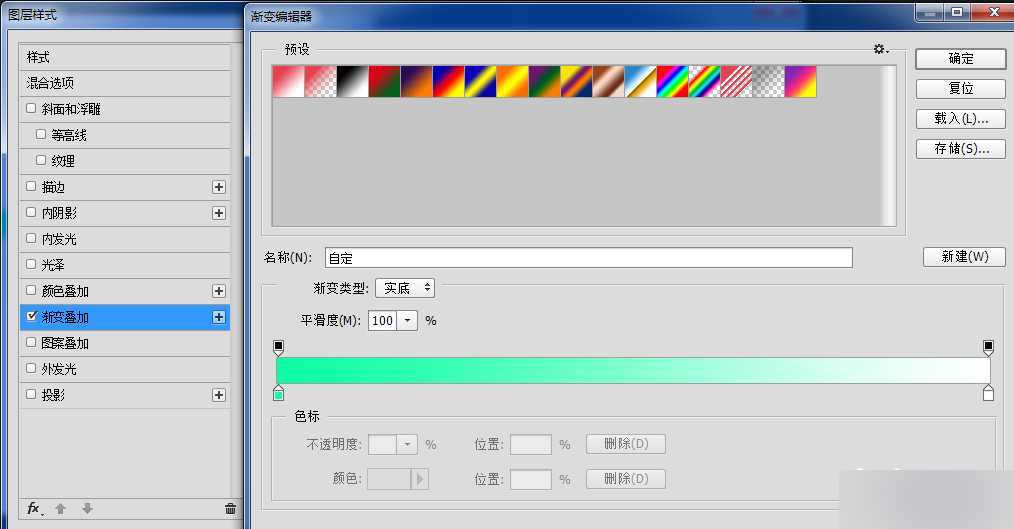Click the trash delete icon in layer styles
Viewport: 1014px width, 529px height.
[230, 509]
